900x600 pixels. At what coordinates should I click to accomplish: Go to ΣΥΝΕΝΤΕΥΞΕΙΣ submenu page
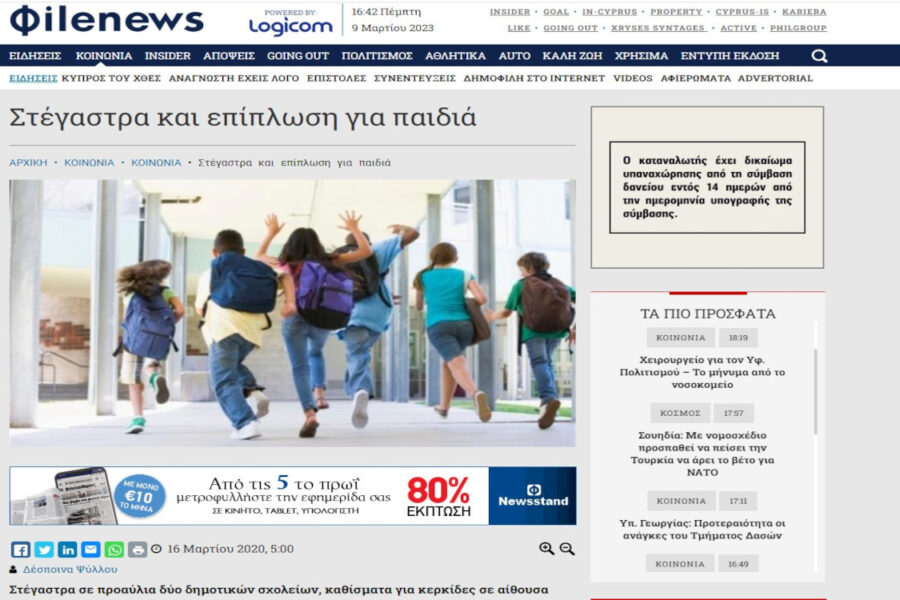point(415,78)
